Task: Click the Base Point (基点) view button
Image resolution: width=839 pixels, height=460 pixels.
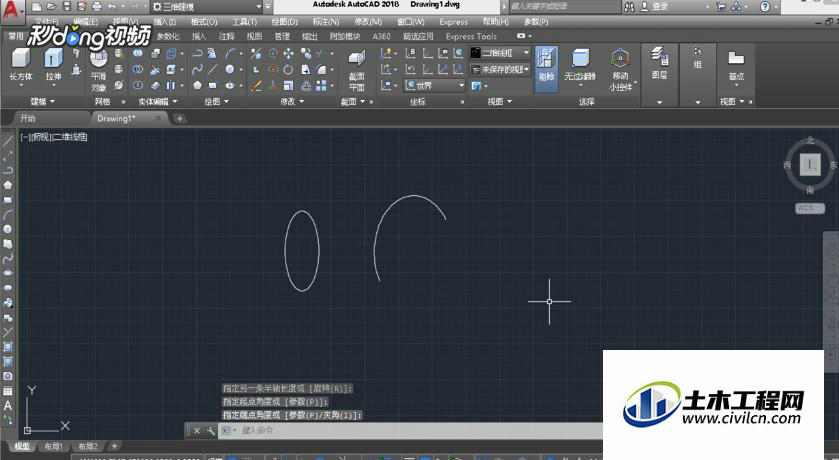Action: pyautogui.click(x=736, y=65)
